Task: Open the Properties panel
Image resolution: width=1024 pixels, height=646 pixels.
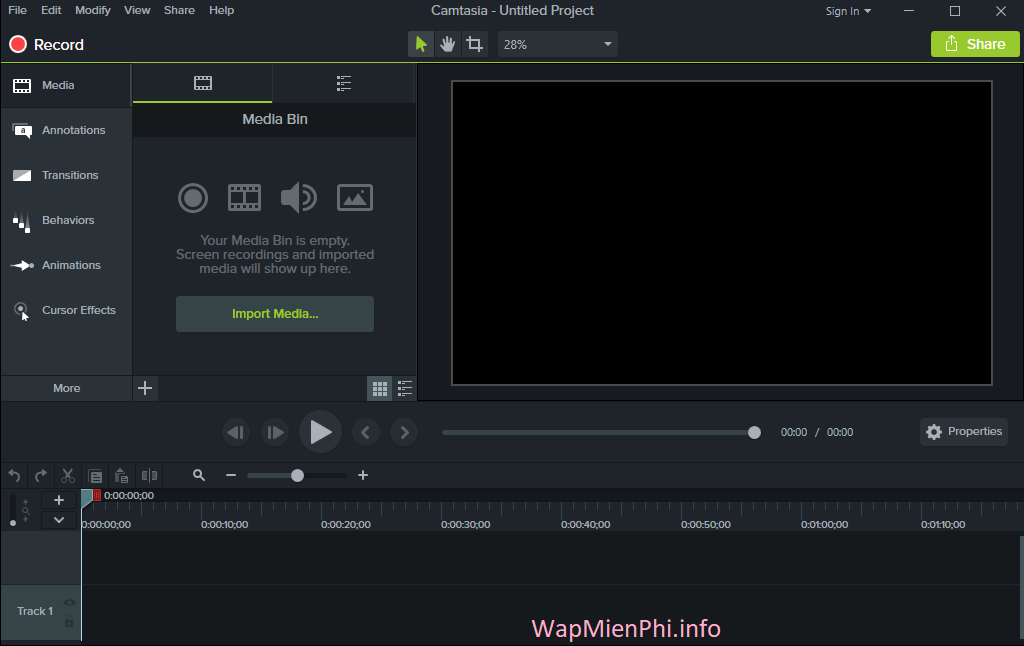Action: coord(964,432)
